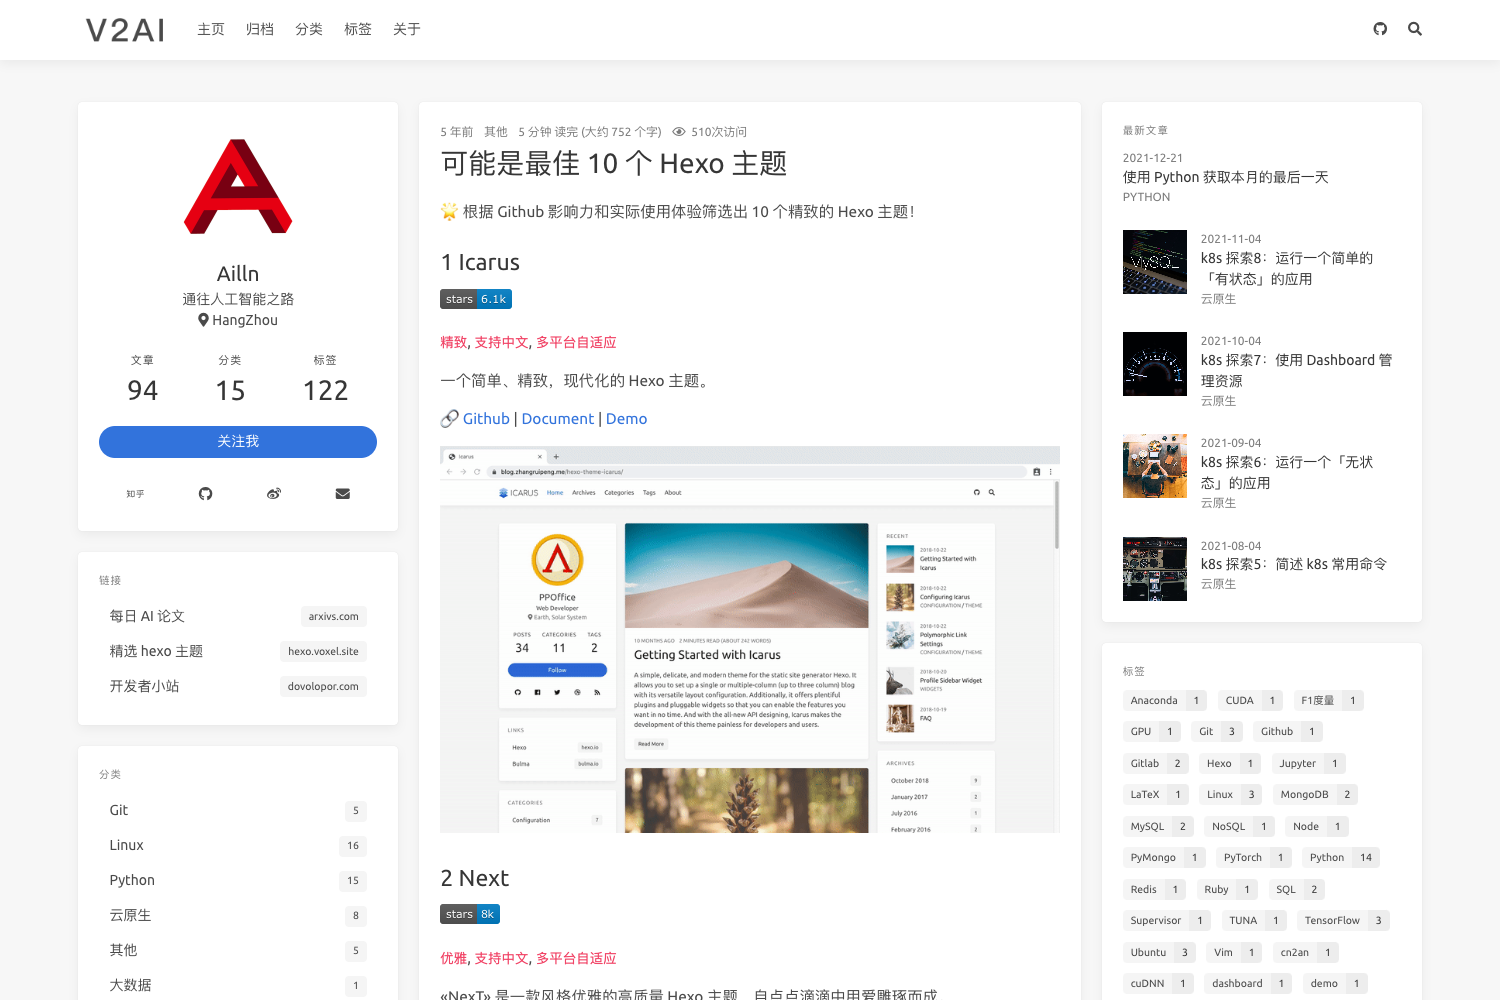Screen dimensions: 1500x1000
Task: Open the 关于 navigation item
Action: (x=407, y=30)
